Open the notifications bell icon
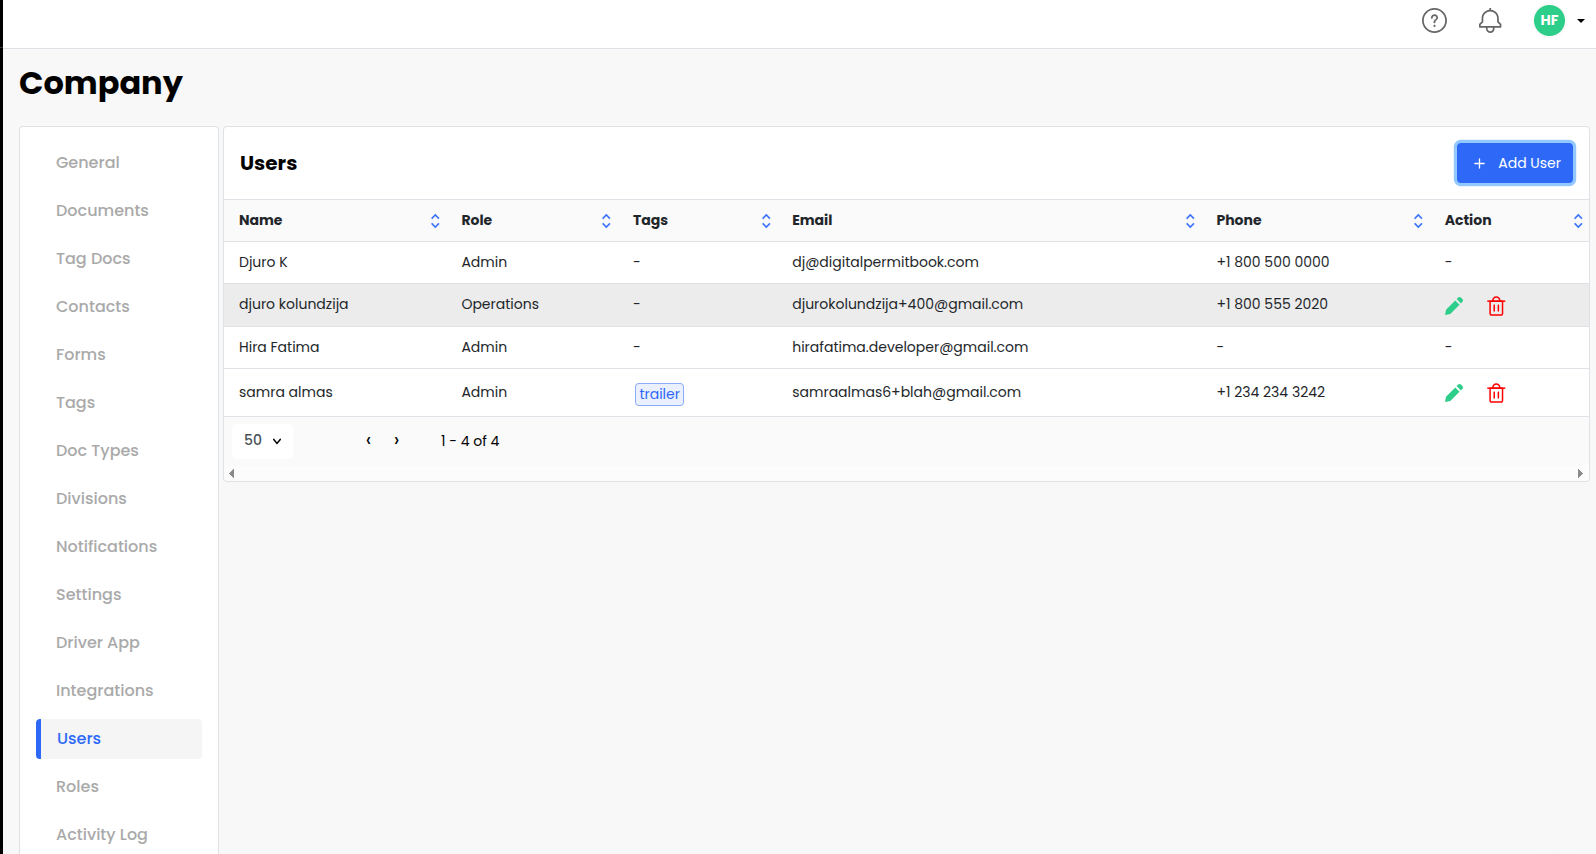1596x854 pixels. coord(1490,20)
